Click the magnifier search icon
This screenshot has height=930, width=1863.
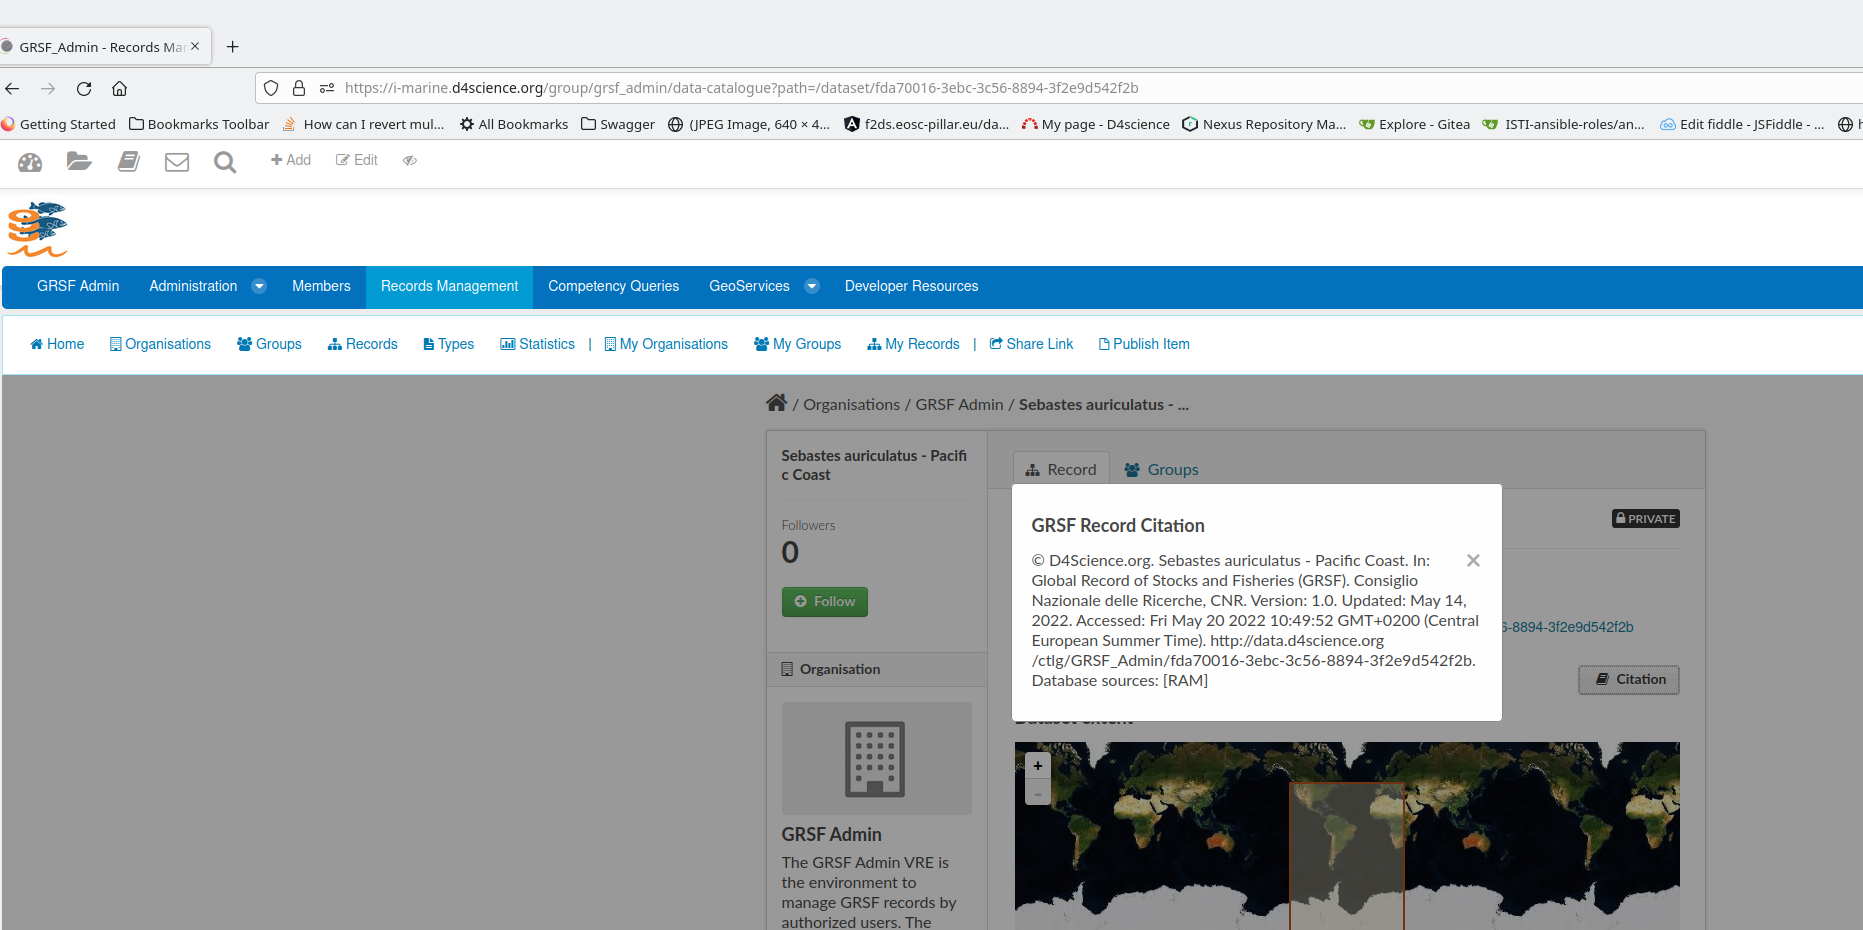[x=225, y=162]
